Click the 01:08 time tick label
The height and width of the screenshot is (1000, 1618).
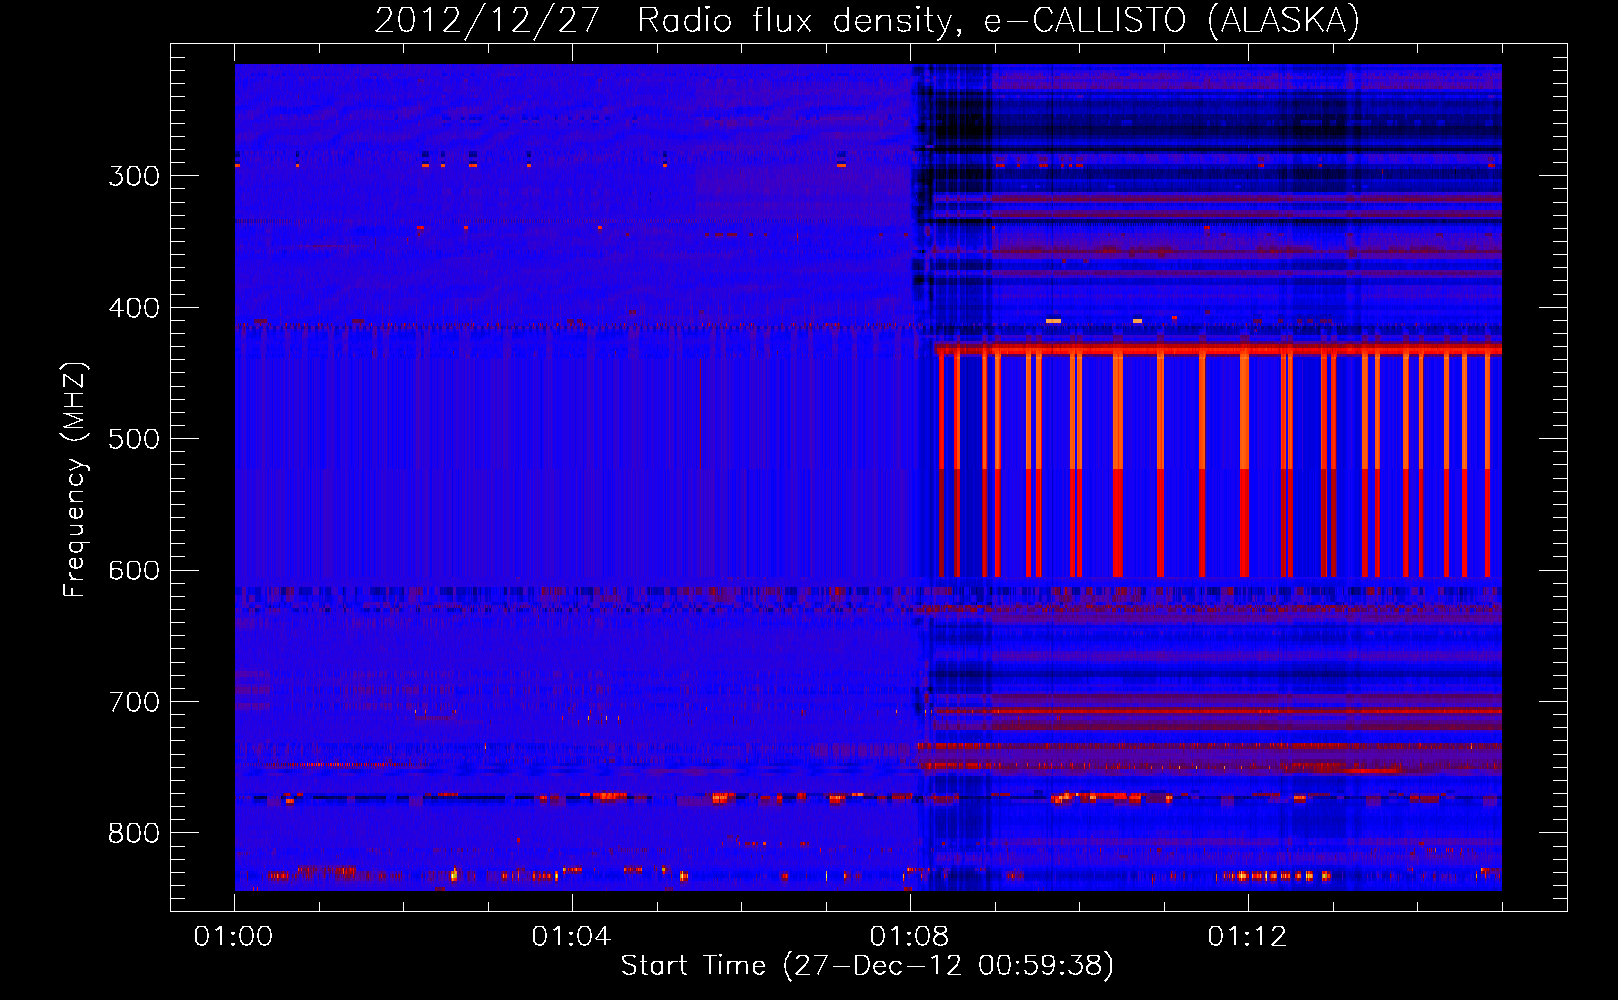(909, 937)
